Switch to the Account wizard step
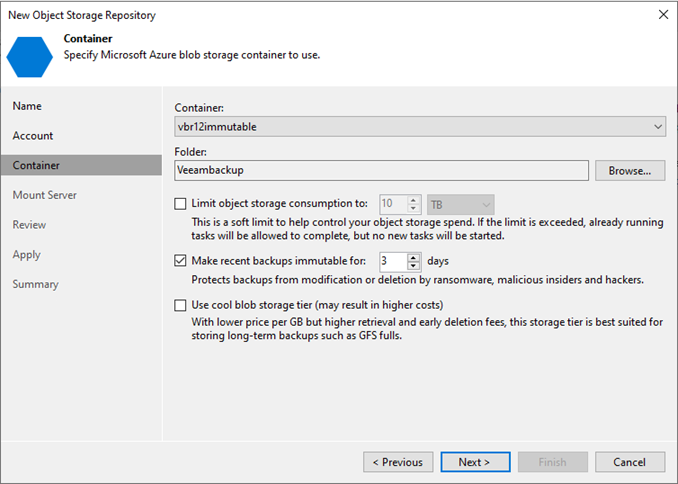 pos(33,136)
